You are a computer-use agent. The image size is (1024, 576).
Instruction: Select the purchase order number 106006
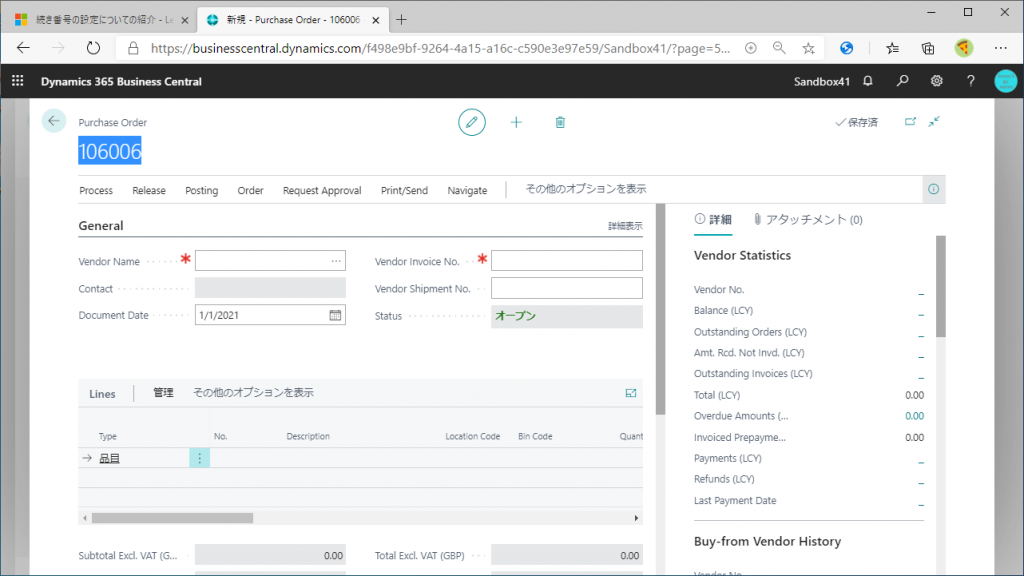(110, 151)
